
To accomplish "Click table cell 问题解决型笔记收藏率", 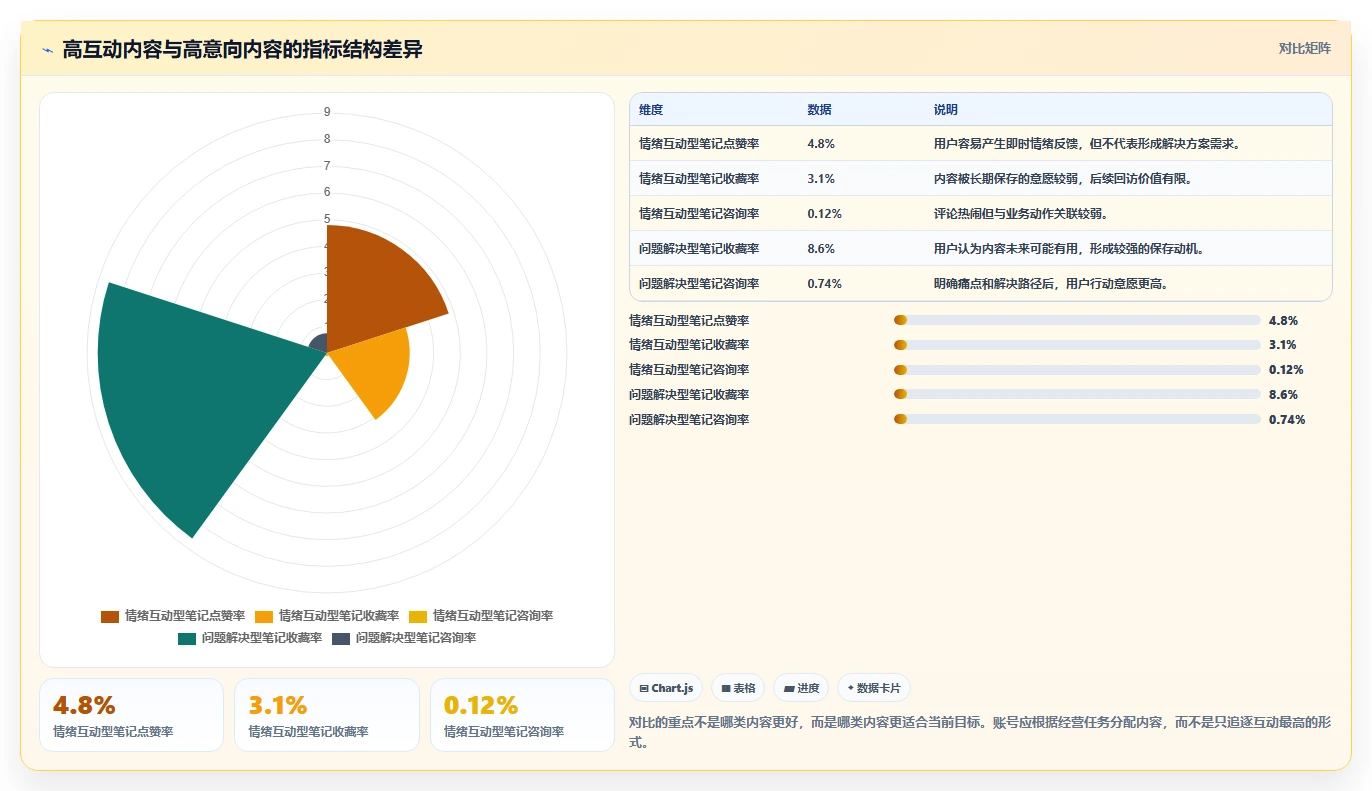I will tap(699, 249).
